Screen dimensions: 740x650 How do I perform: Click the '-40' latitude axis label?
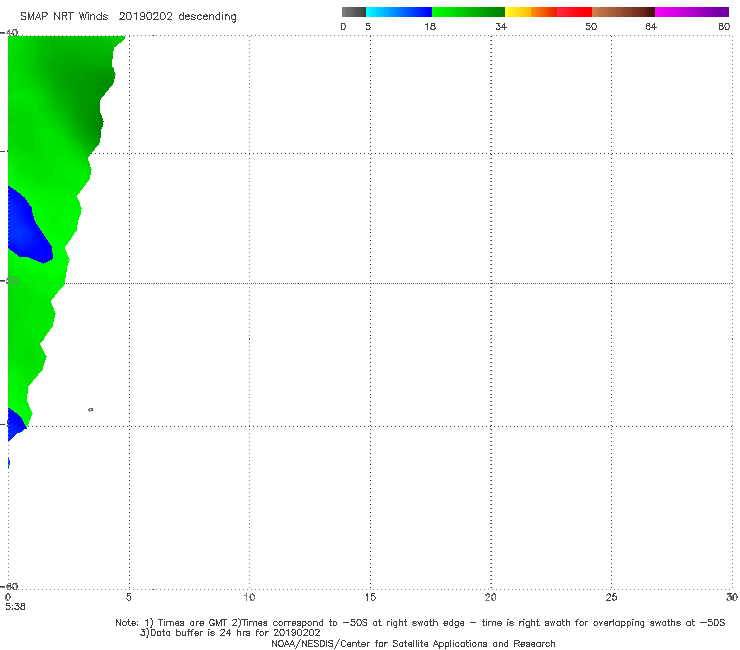click(x=10, y=33)
